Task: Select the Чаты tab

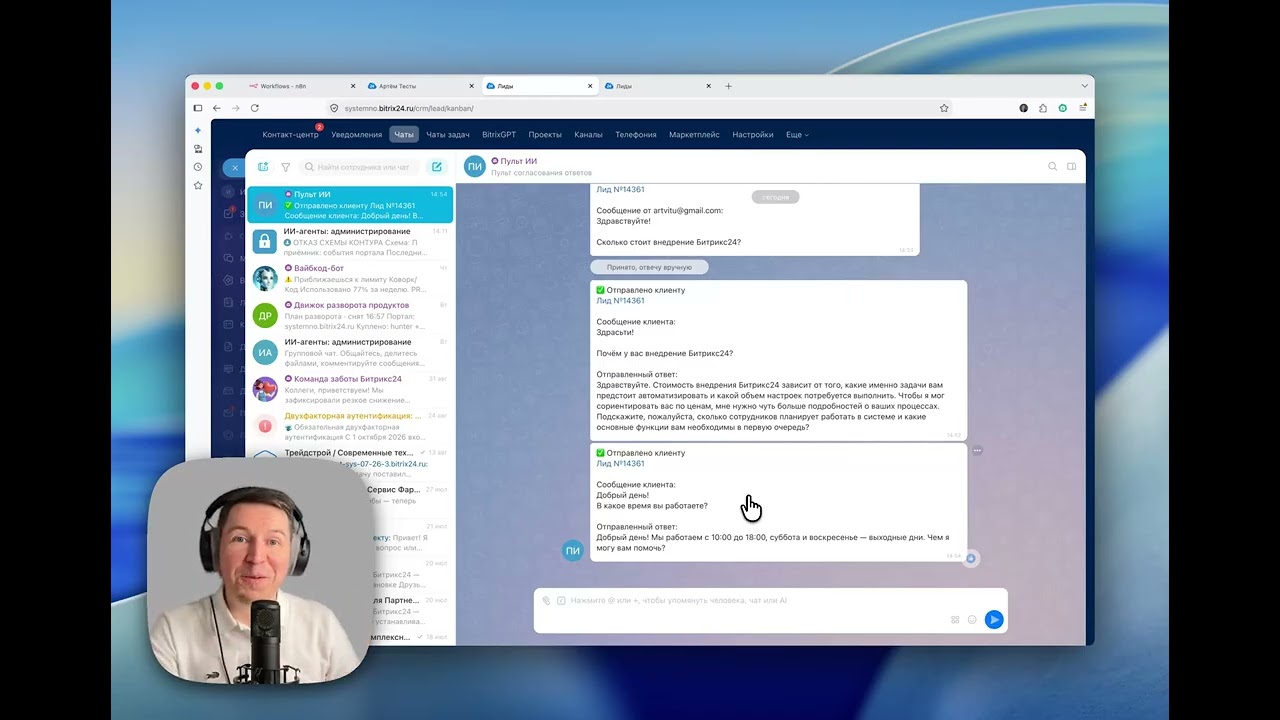Action: [403, 134]
